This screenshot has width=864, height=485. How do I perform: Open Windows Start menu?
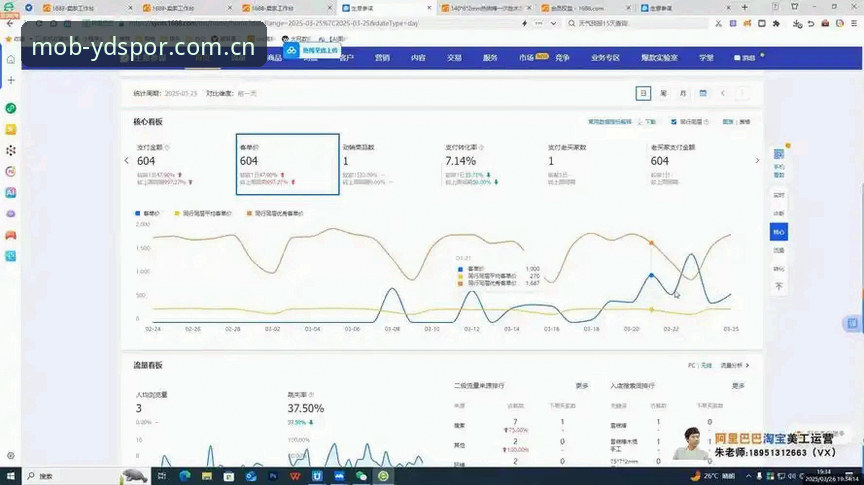10,476
